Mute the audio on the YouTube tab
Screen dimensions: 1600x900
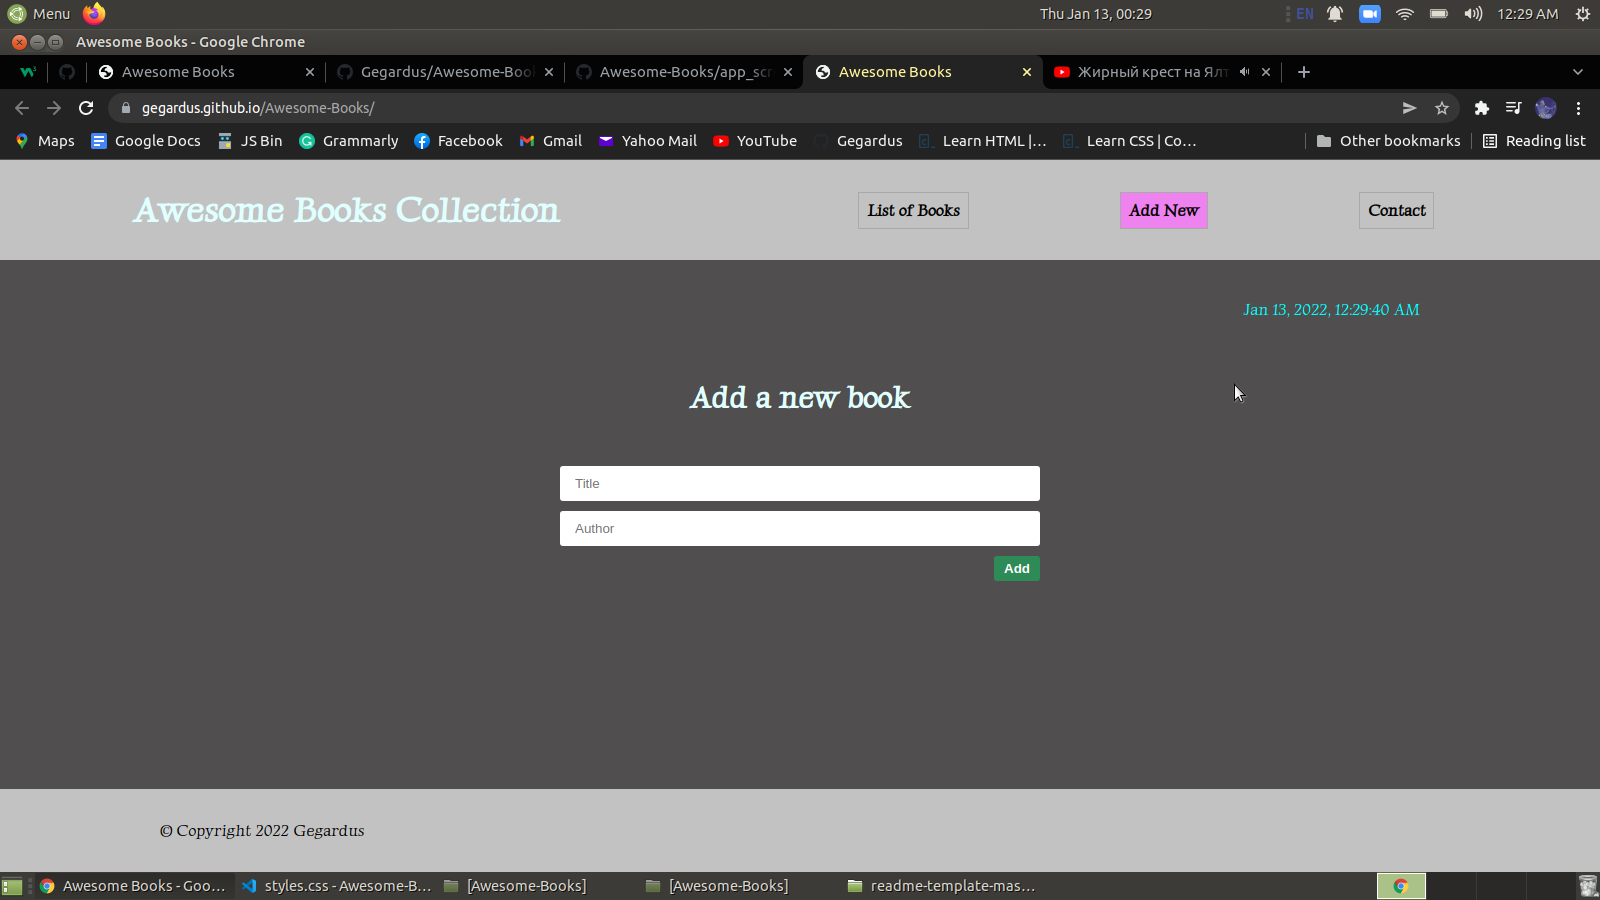click(x=1244, y=72)
